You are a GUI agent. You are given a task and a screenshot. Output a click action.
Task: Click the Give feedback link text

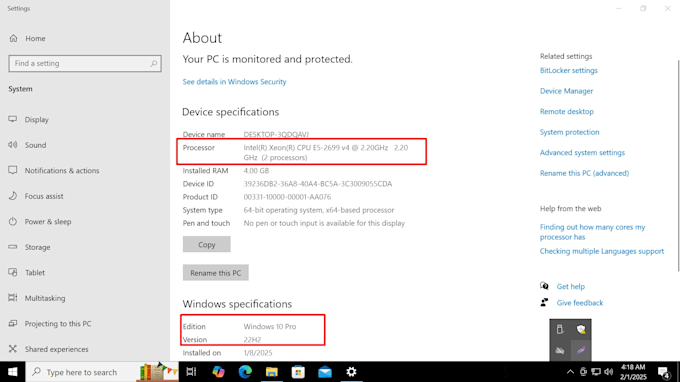point(580,303)
